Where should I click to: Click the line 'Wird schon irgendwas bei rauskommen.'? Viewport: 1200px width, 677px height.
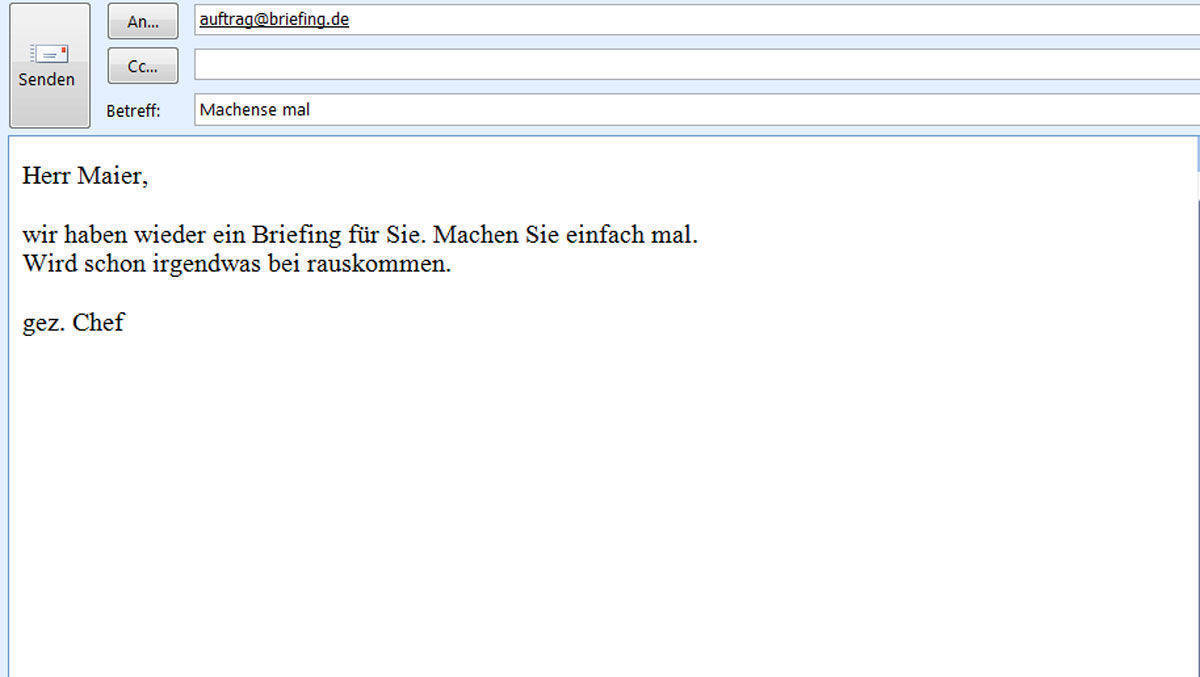pyautogui.click(x=237, y=265)
